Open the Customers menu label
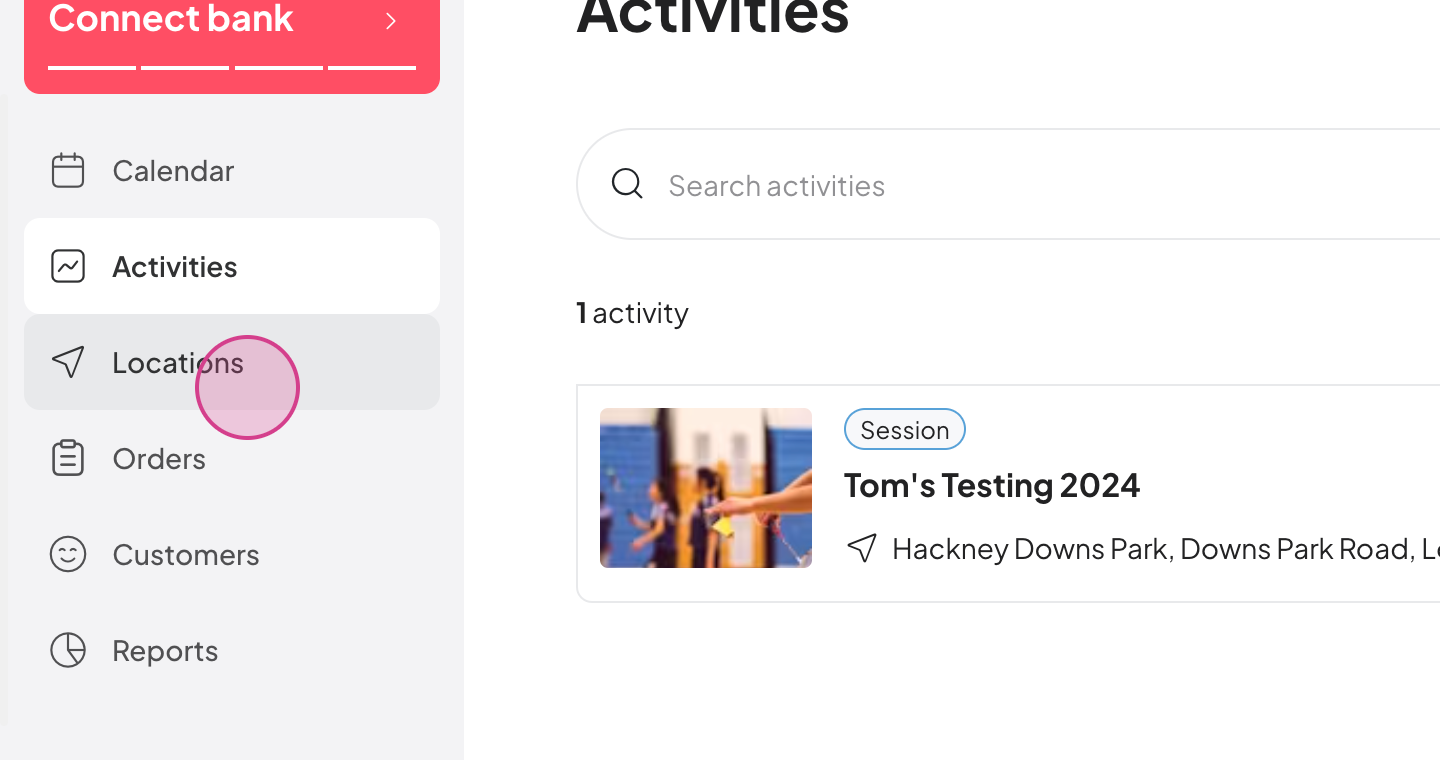 186,555
